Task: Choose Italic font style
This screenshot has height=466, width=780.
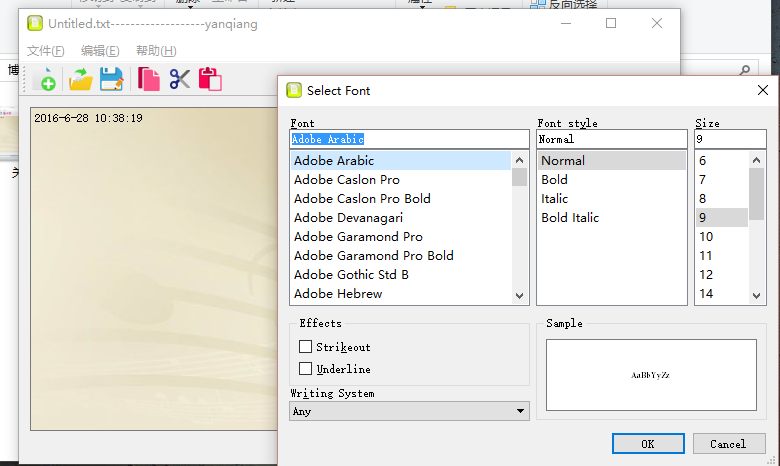Action: click(612, 198)
